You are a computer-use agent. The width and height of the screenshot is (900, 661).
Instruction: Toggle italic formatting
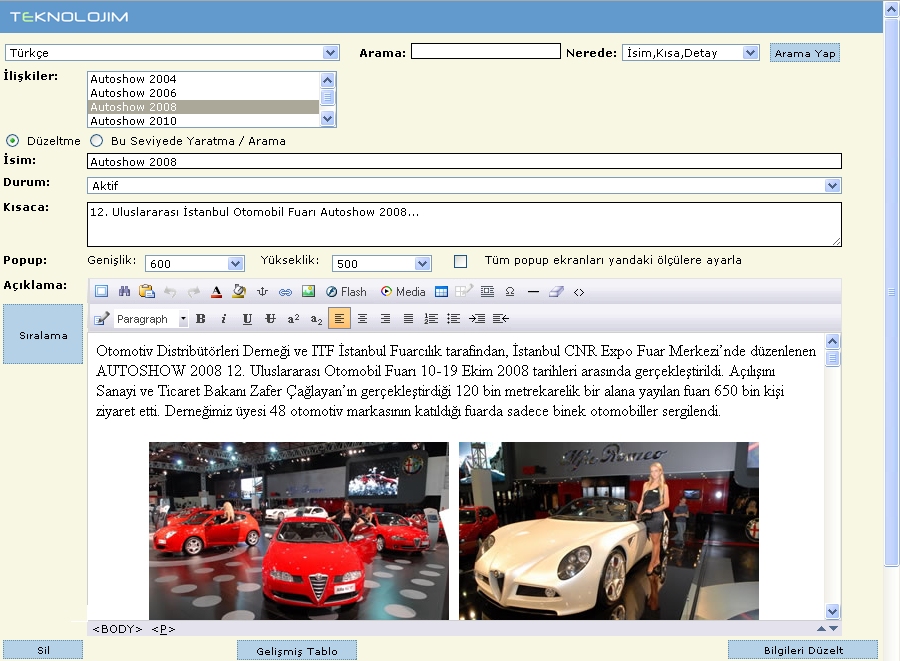pos(224,318)
